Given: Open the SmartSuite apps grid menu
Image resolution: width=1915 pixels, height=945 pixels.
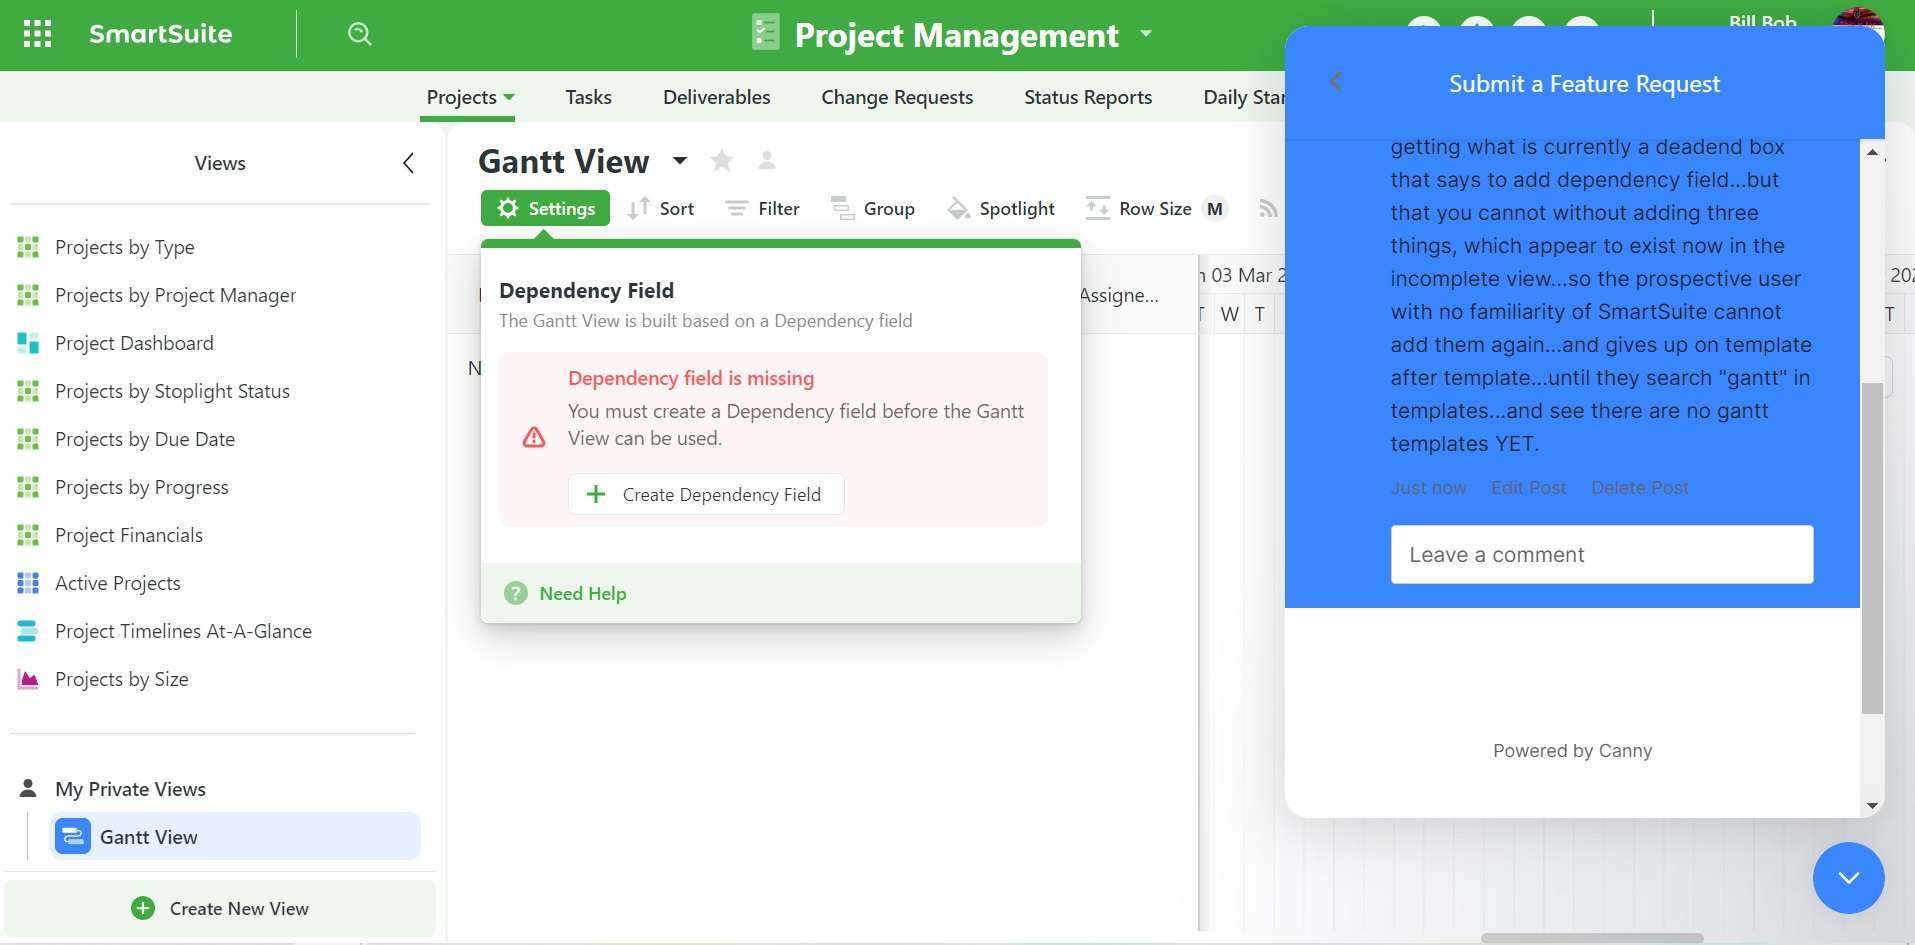Looking at the screenshot, I should pyautogui.click(x=37, y=34).
